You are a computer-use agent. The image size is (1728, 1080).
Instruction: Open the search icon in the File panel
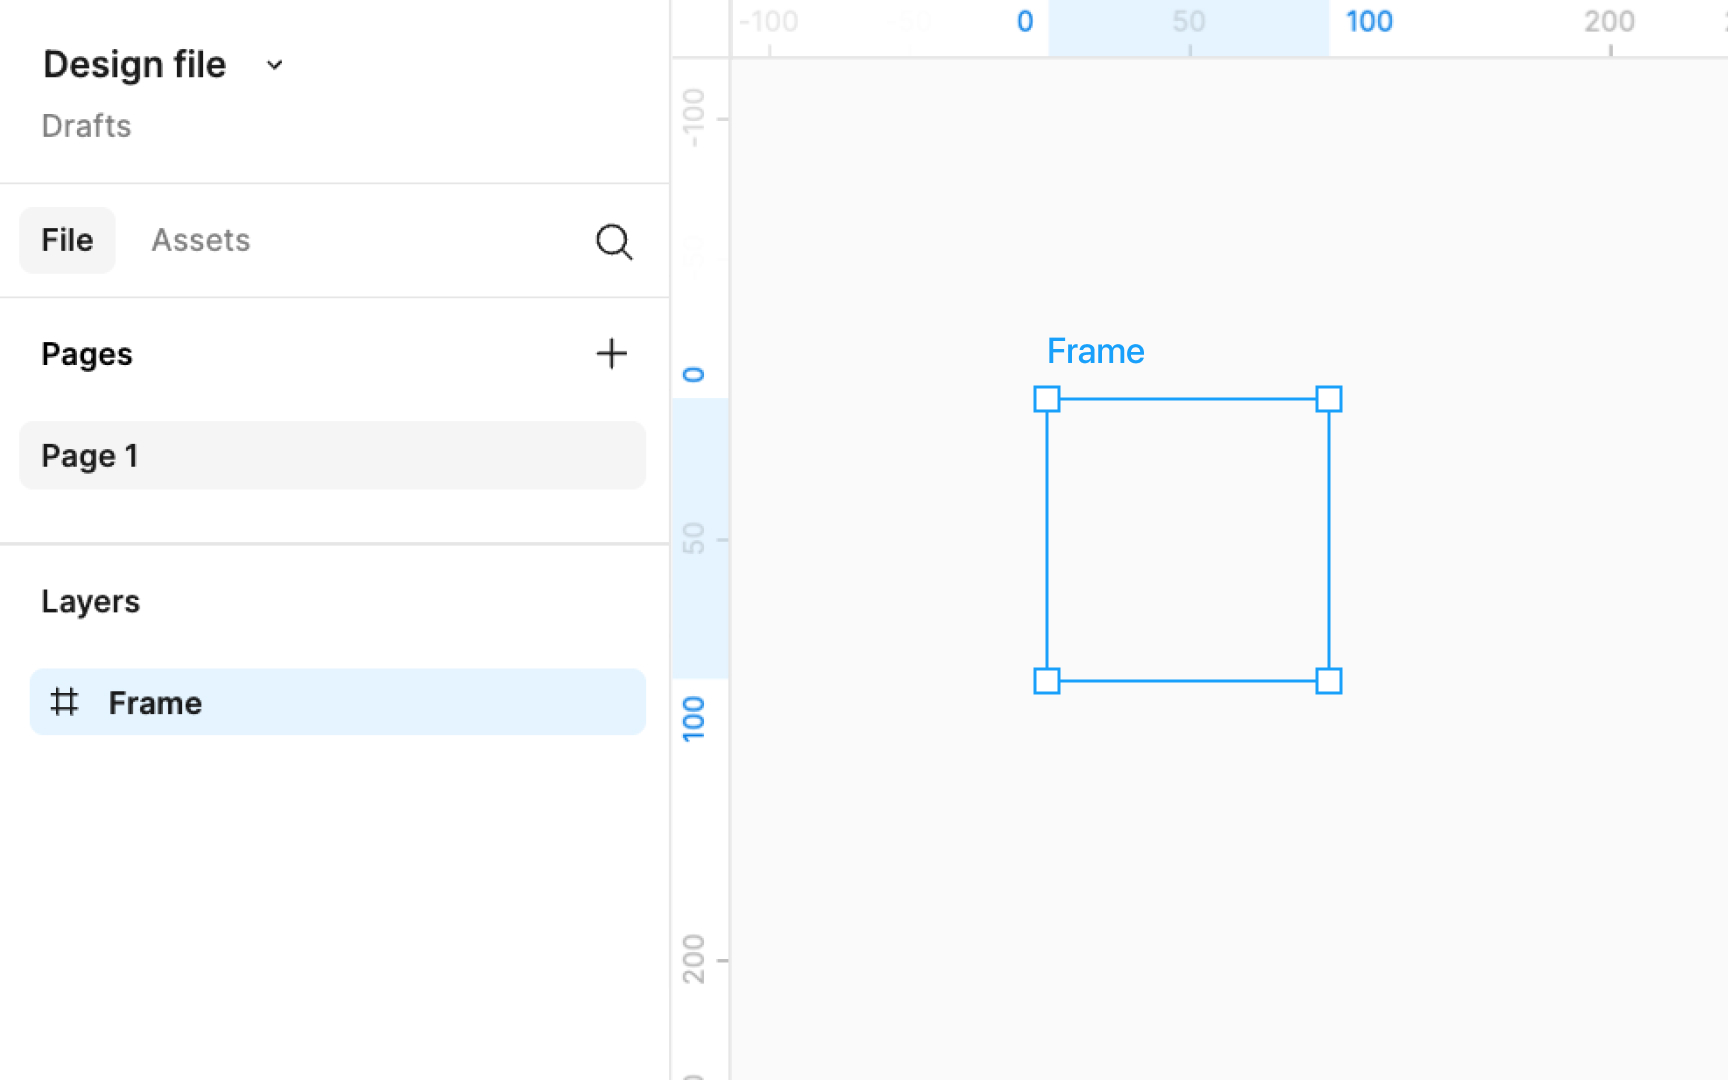click(x=614, y=241)
